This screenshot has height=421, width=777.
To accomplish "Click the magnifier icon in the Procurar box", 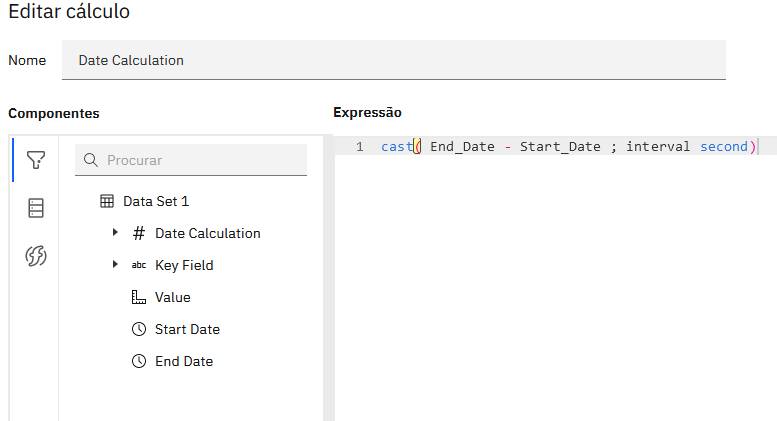I will pyautogui.click(x=90, y=160).
